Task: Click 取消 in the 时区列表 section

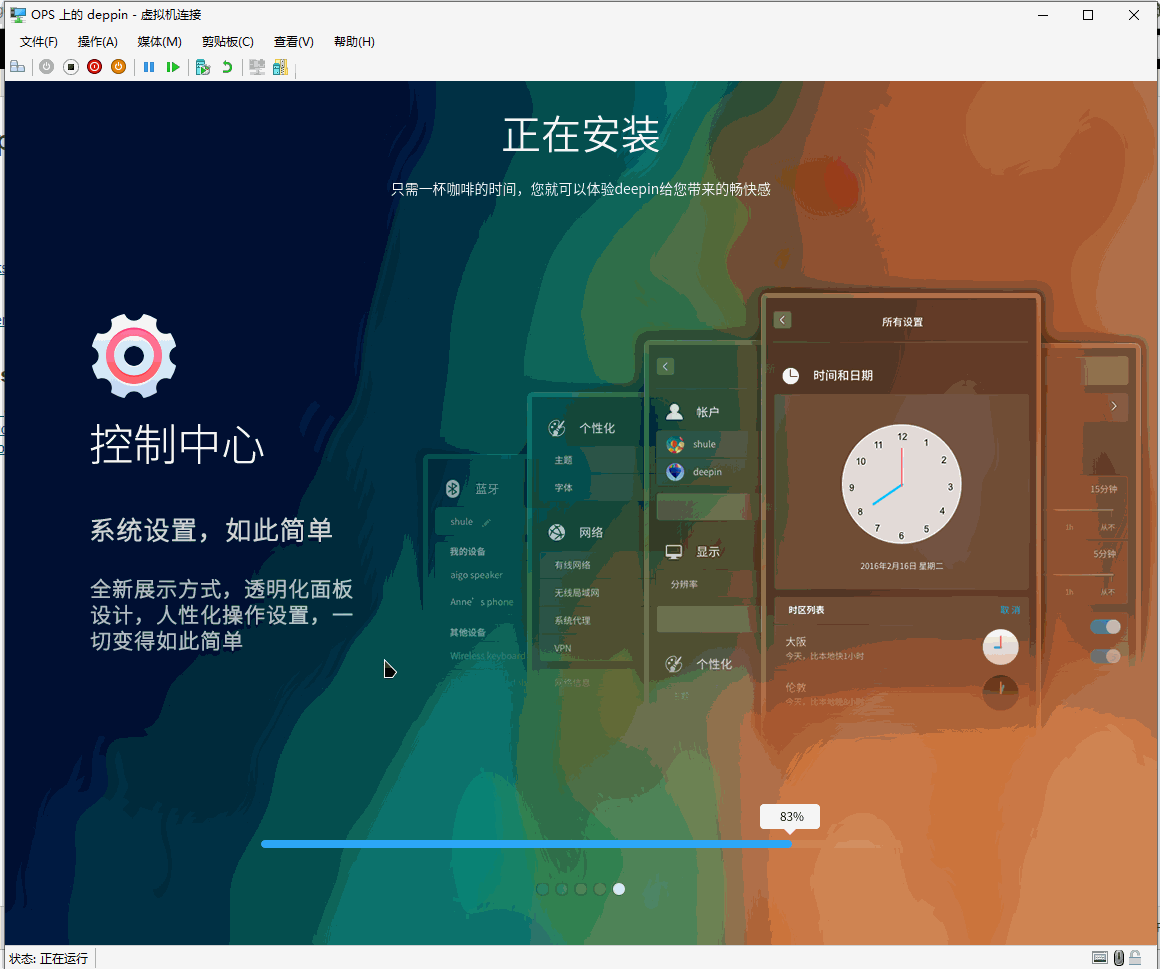Action: point(1010,610)
